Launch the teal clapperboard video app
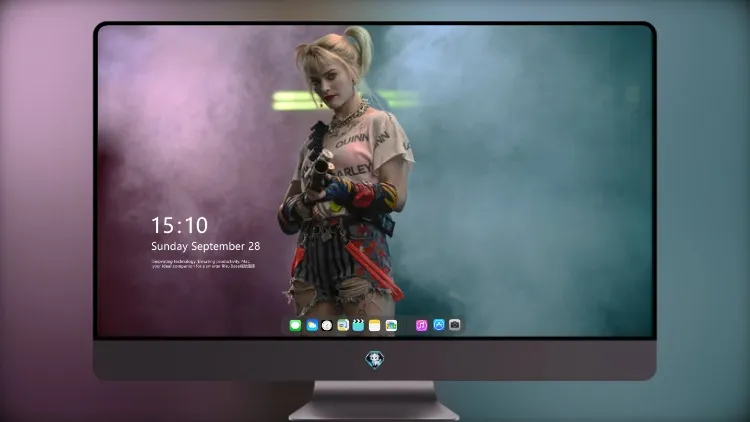The image size is (750, 422). click(358, 325)
